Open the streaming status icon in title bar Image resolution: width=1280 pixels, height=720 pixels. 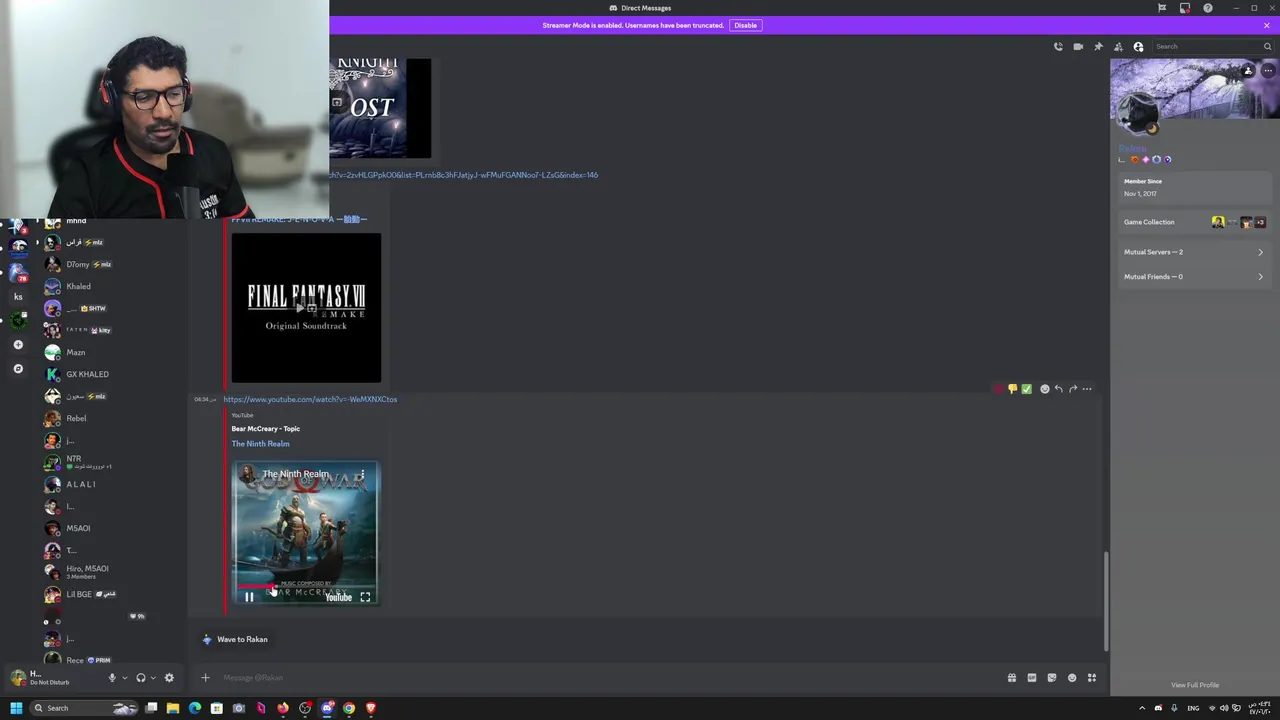coord(1185,8)
